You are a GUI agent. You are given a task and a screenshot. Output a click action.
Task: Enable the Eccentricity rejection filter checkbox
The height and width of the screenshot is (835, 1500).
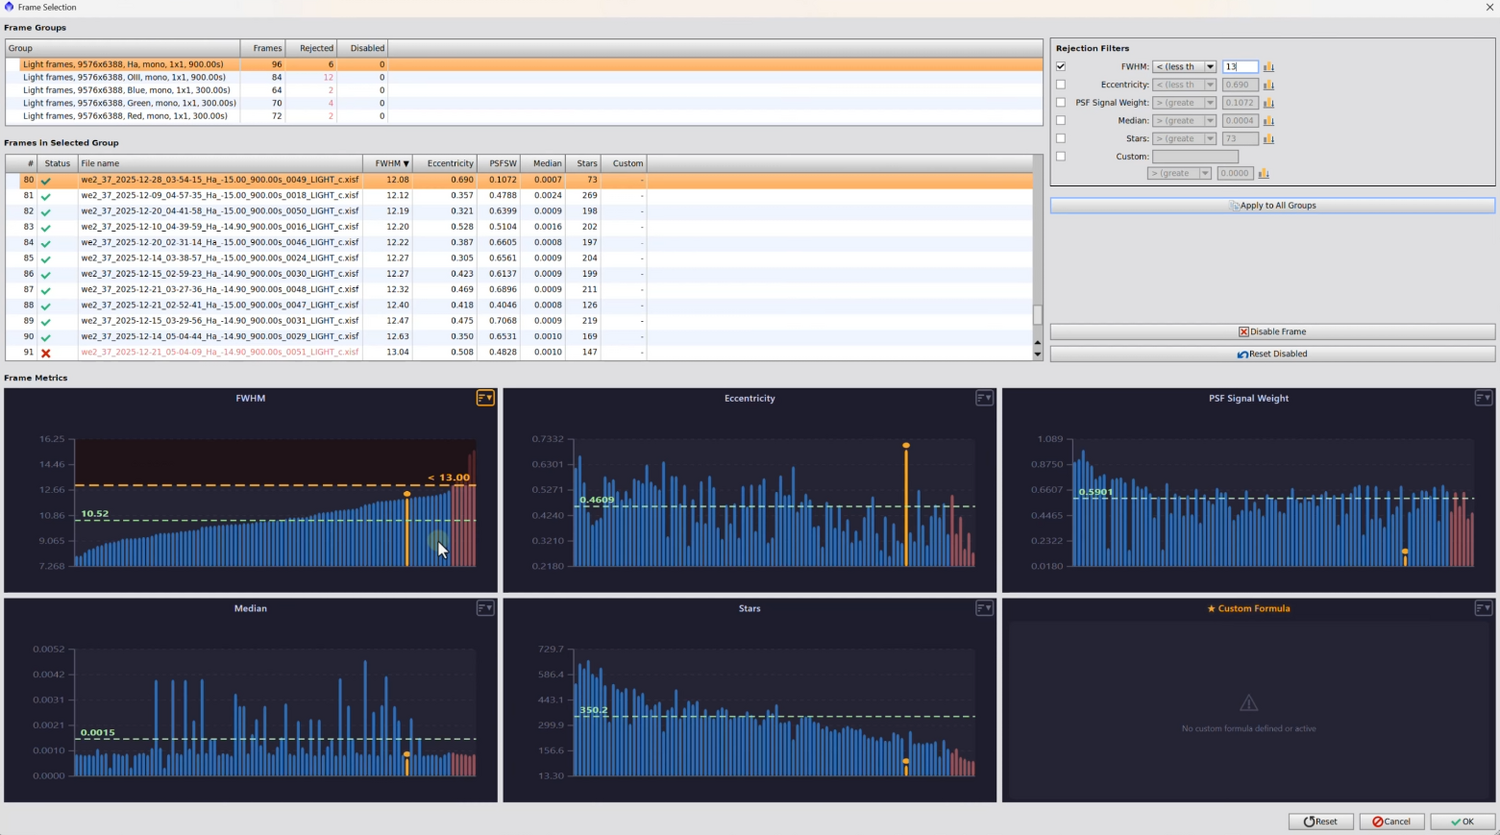coord(1061,85)
